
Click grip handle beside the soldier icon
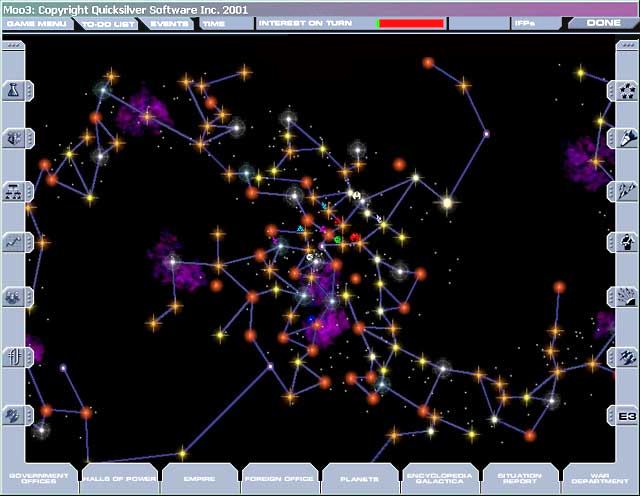pyautogui.click(x=611, y=242)
